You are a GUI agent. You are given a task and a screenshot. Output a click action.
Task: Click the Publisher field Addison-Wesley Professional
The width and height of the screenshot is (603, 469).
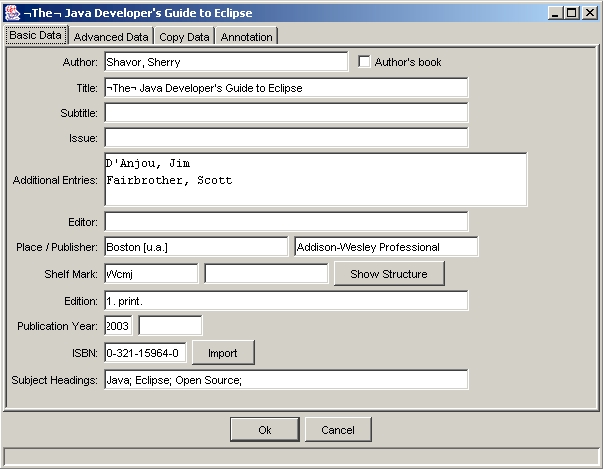pos(386,246)
